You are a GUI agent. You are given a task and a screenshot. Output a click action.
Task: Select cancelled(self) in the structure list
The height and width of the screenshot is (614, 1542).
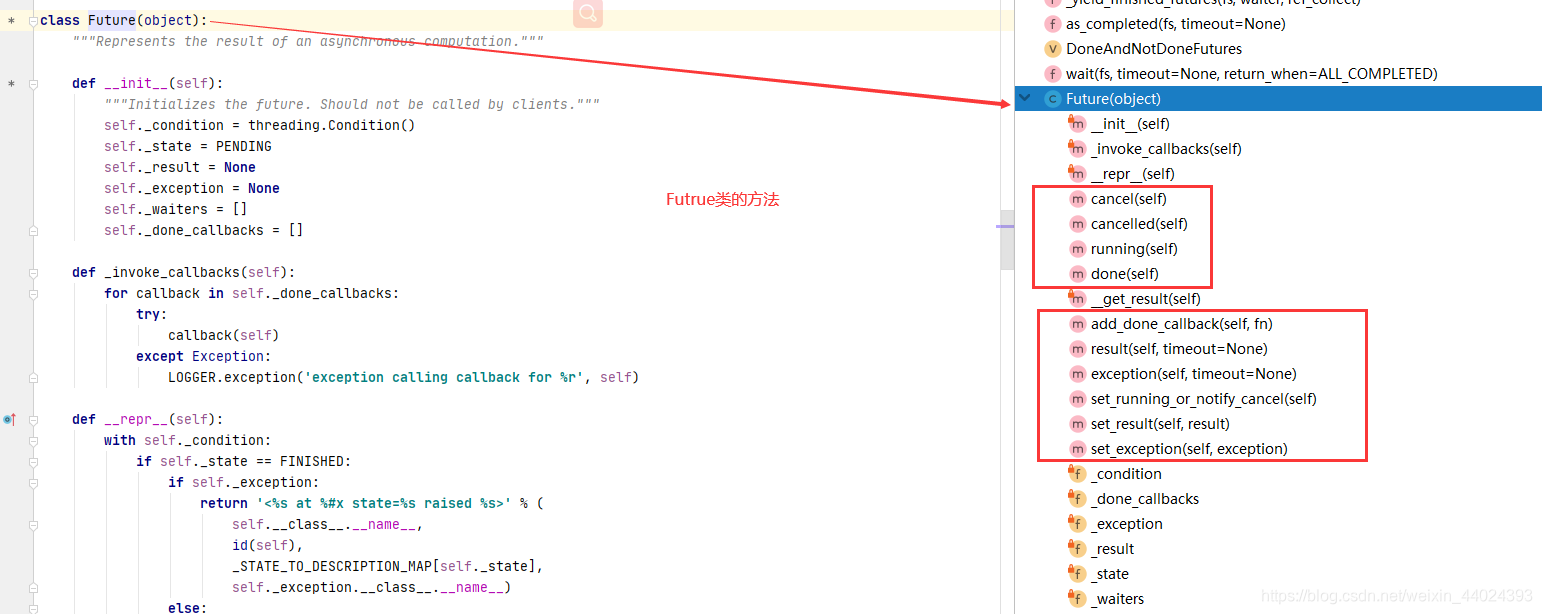1139,224
